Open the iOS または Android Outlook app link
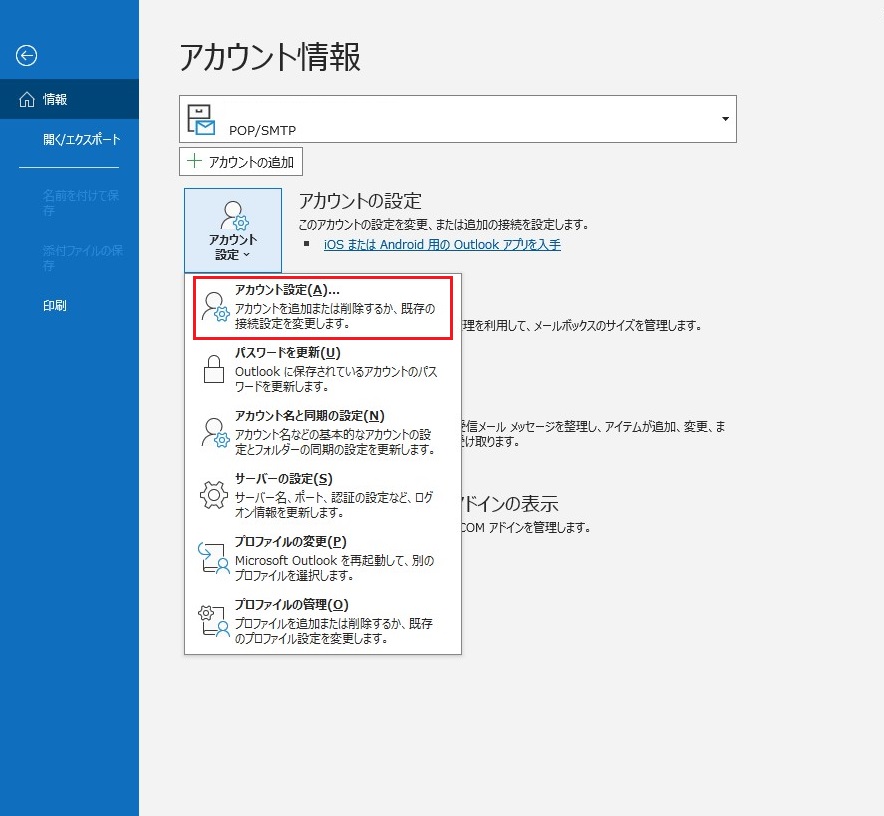Image resolution: width=884 pixels, height=816 pixels. pos(442,244)
